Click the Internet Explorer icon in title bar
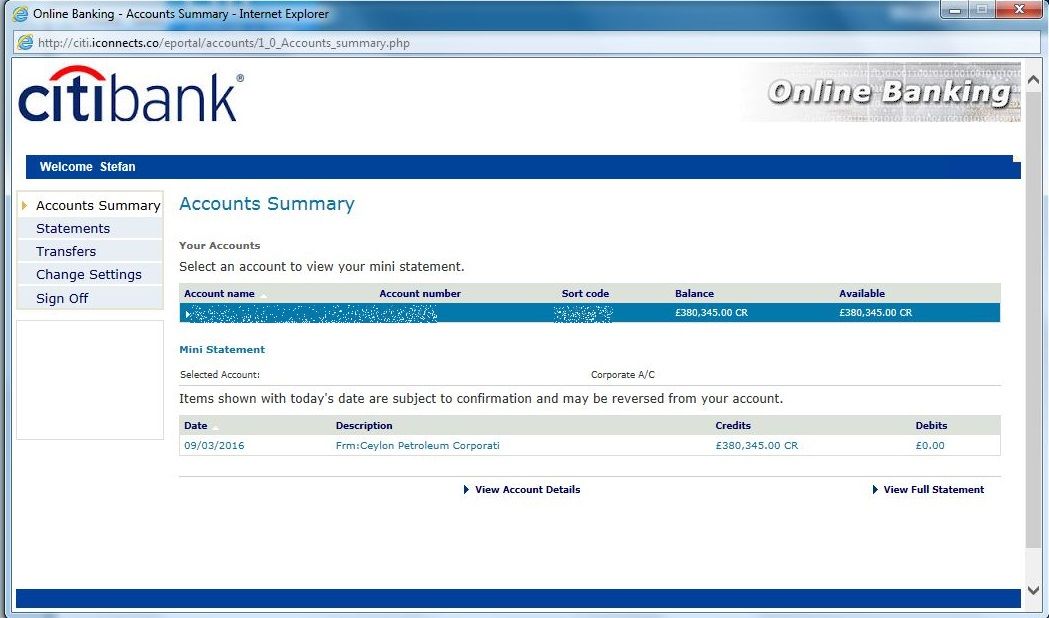This screenshot has height=618, width=1049. point(21,13)
